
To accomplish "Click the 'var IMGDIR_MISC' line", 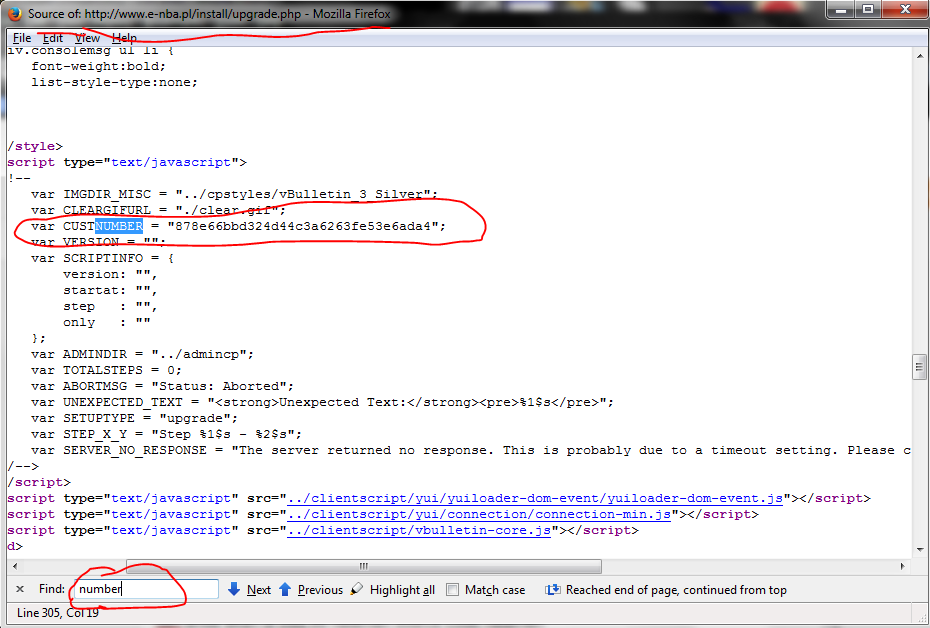I will [x=234, y=194].
